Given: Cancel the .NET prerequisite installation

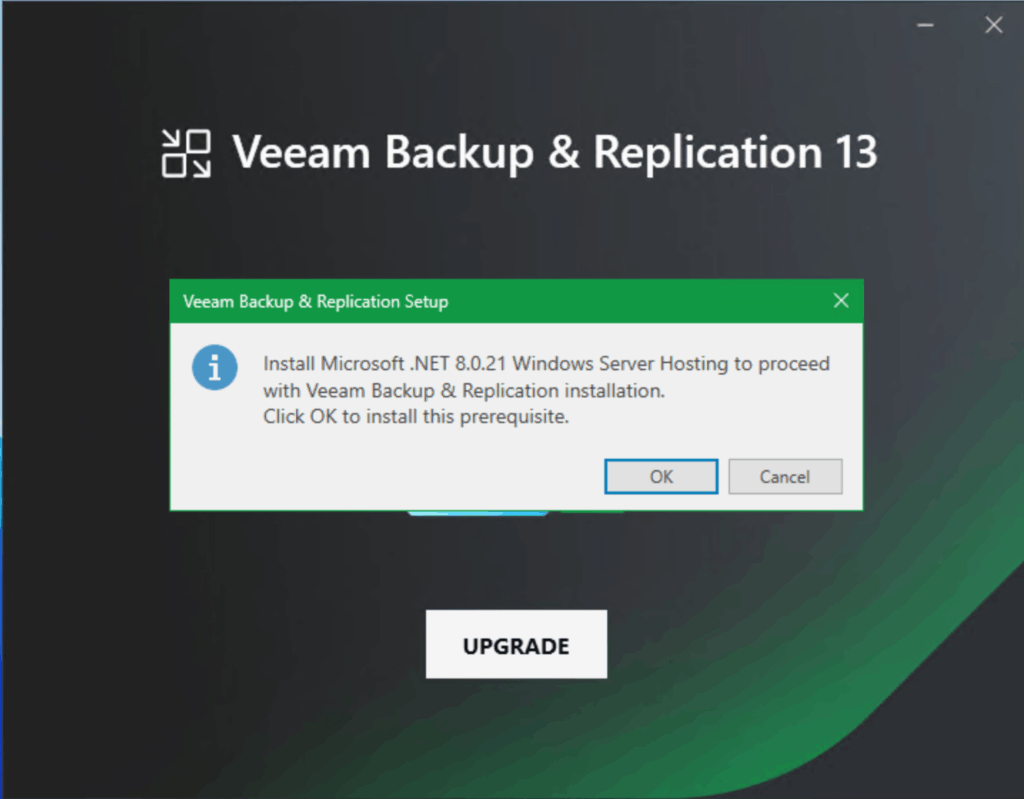Looking at the screenshot, I should pyautogui.click(x=785, y=477).
